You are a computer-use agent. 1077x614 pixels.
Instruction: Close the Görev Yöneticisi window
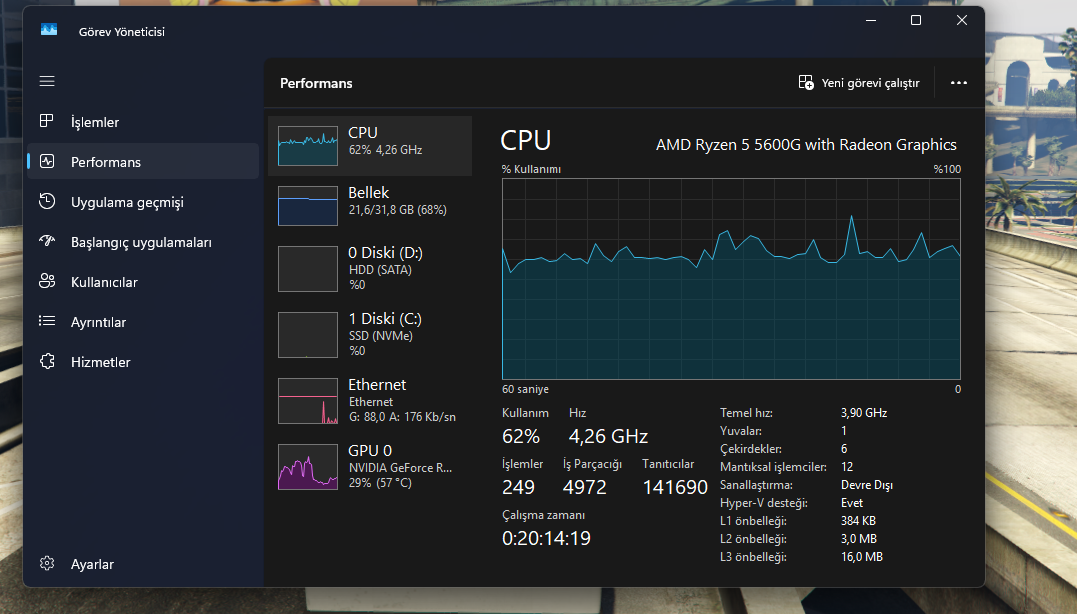tap(962, 21)
